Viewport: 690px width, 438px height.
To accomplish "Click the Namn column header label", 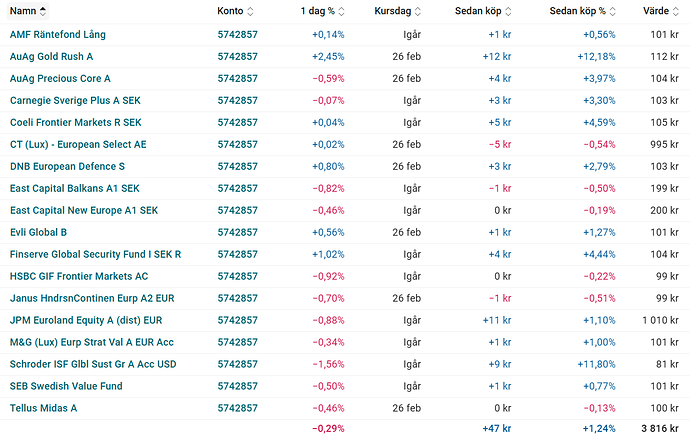I will (23, 11).
